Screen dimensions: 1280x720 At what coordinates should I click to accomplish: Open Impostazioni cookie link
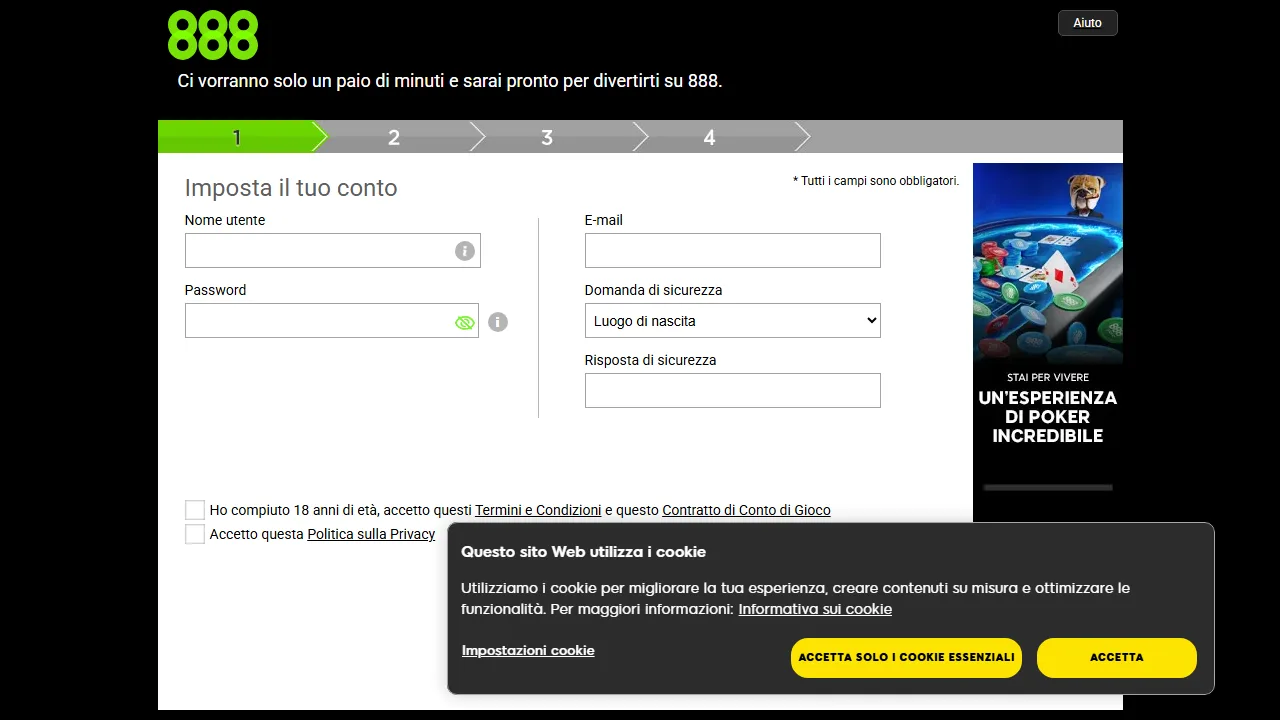coord(528,651)
